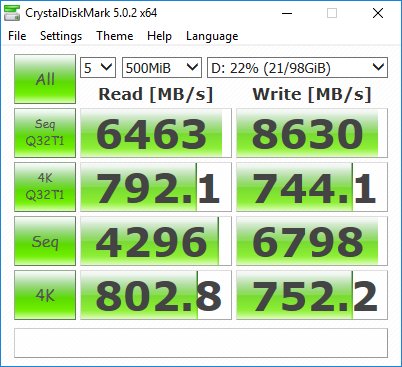Image resolution: width=402 pixels, height=367 pixels.
Task: Open the Settings menu
Action: point(61,36)
